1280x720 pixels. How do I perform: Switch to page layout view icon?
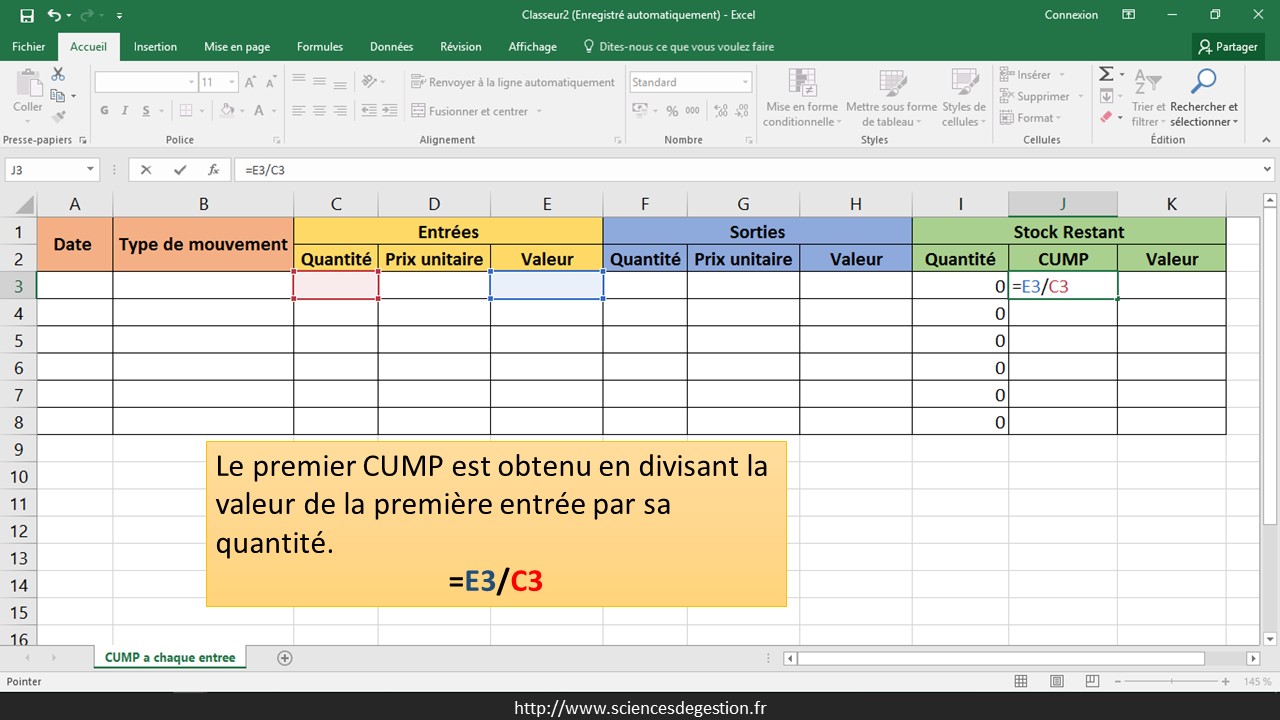point(1059,681)
